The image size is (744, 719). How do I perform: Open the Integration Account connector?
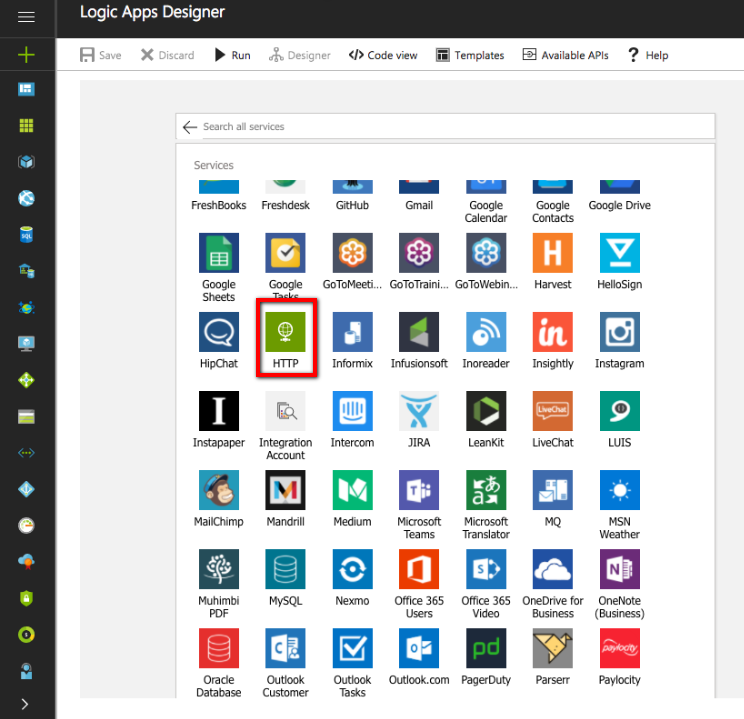285,411
